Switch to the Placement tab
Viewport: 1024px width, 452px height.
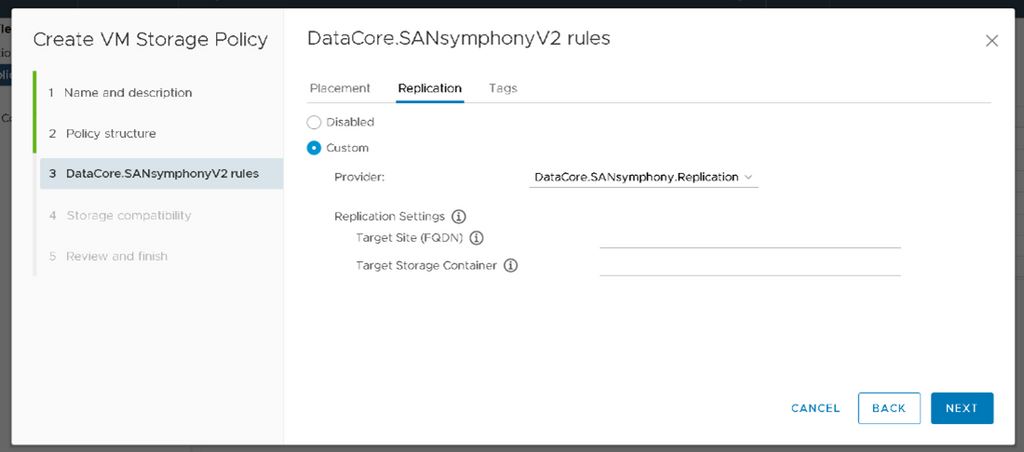340,88
